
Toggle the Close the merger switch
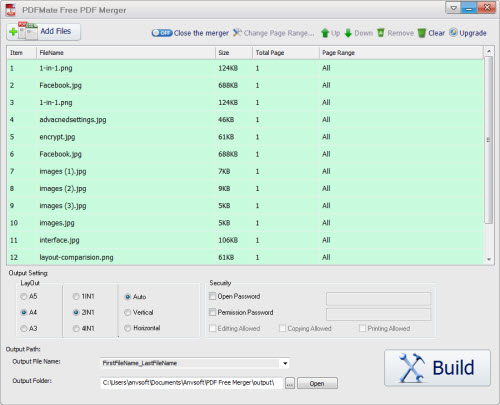(x=162, y=33)
